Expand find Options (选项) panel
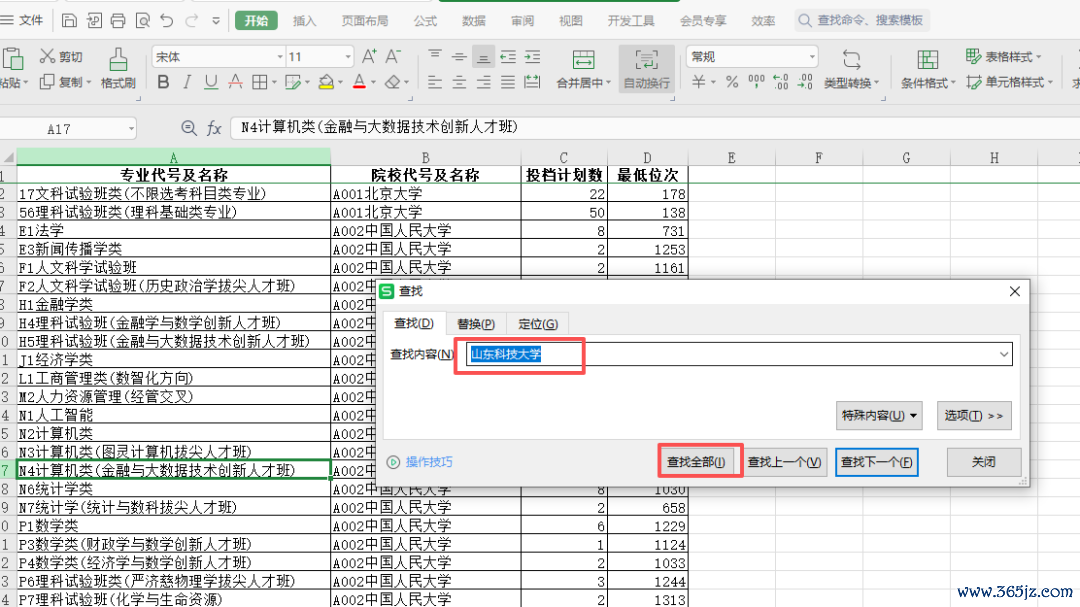 974,415
